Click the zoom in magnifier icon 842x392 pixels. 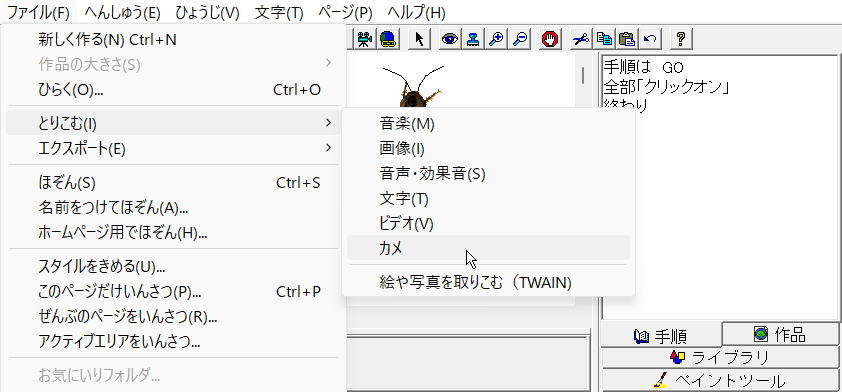(496, 39)
